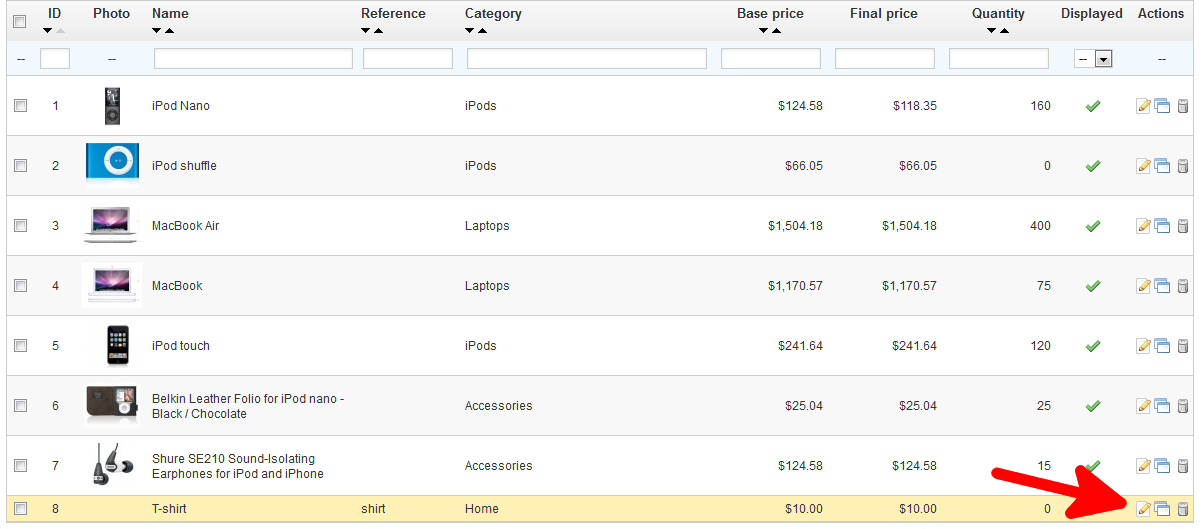The width and height of the screenshot is (1202, 529).
Task: Edit the MacBook Air product
Action: pyautogui.click(x=1144, y=226)
